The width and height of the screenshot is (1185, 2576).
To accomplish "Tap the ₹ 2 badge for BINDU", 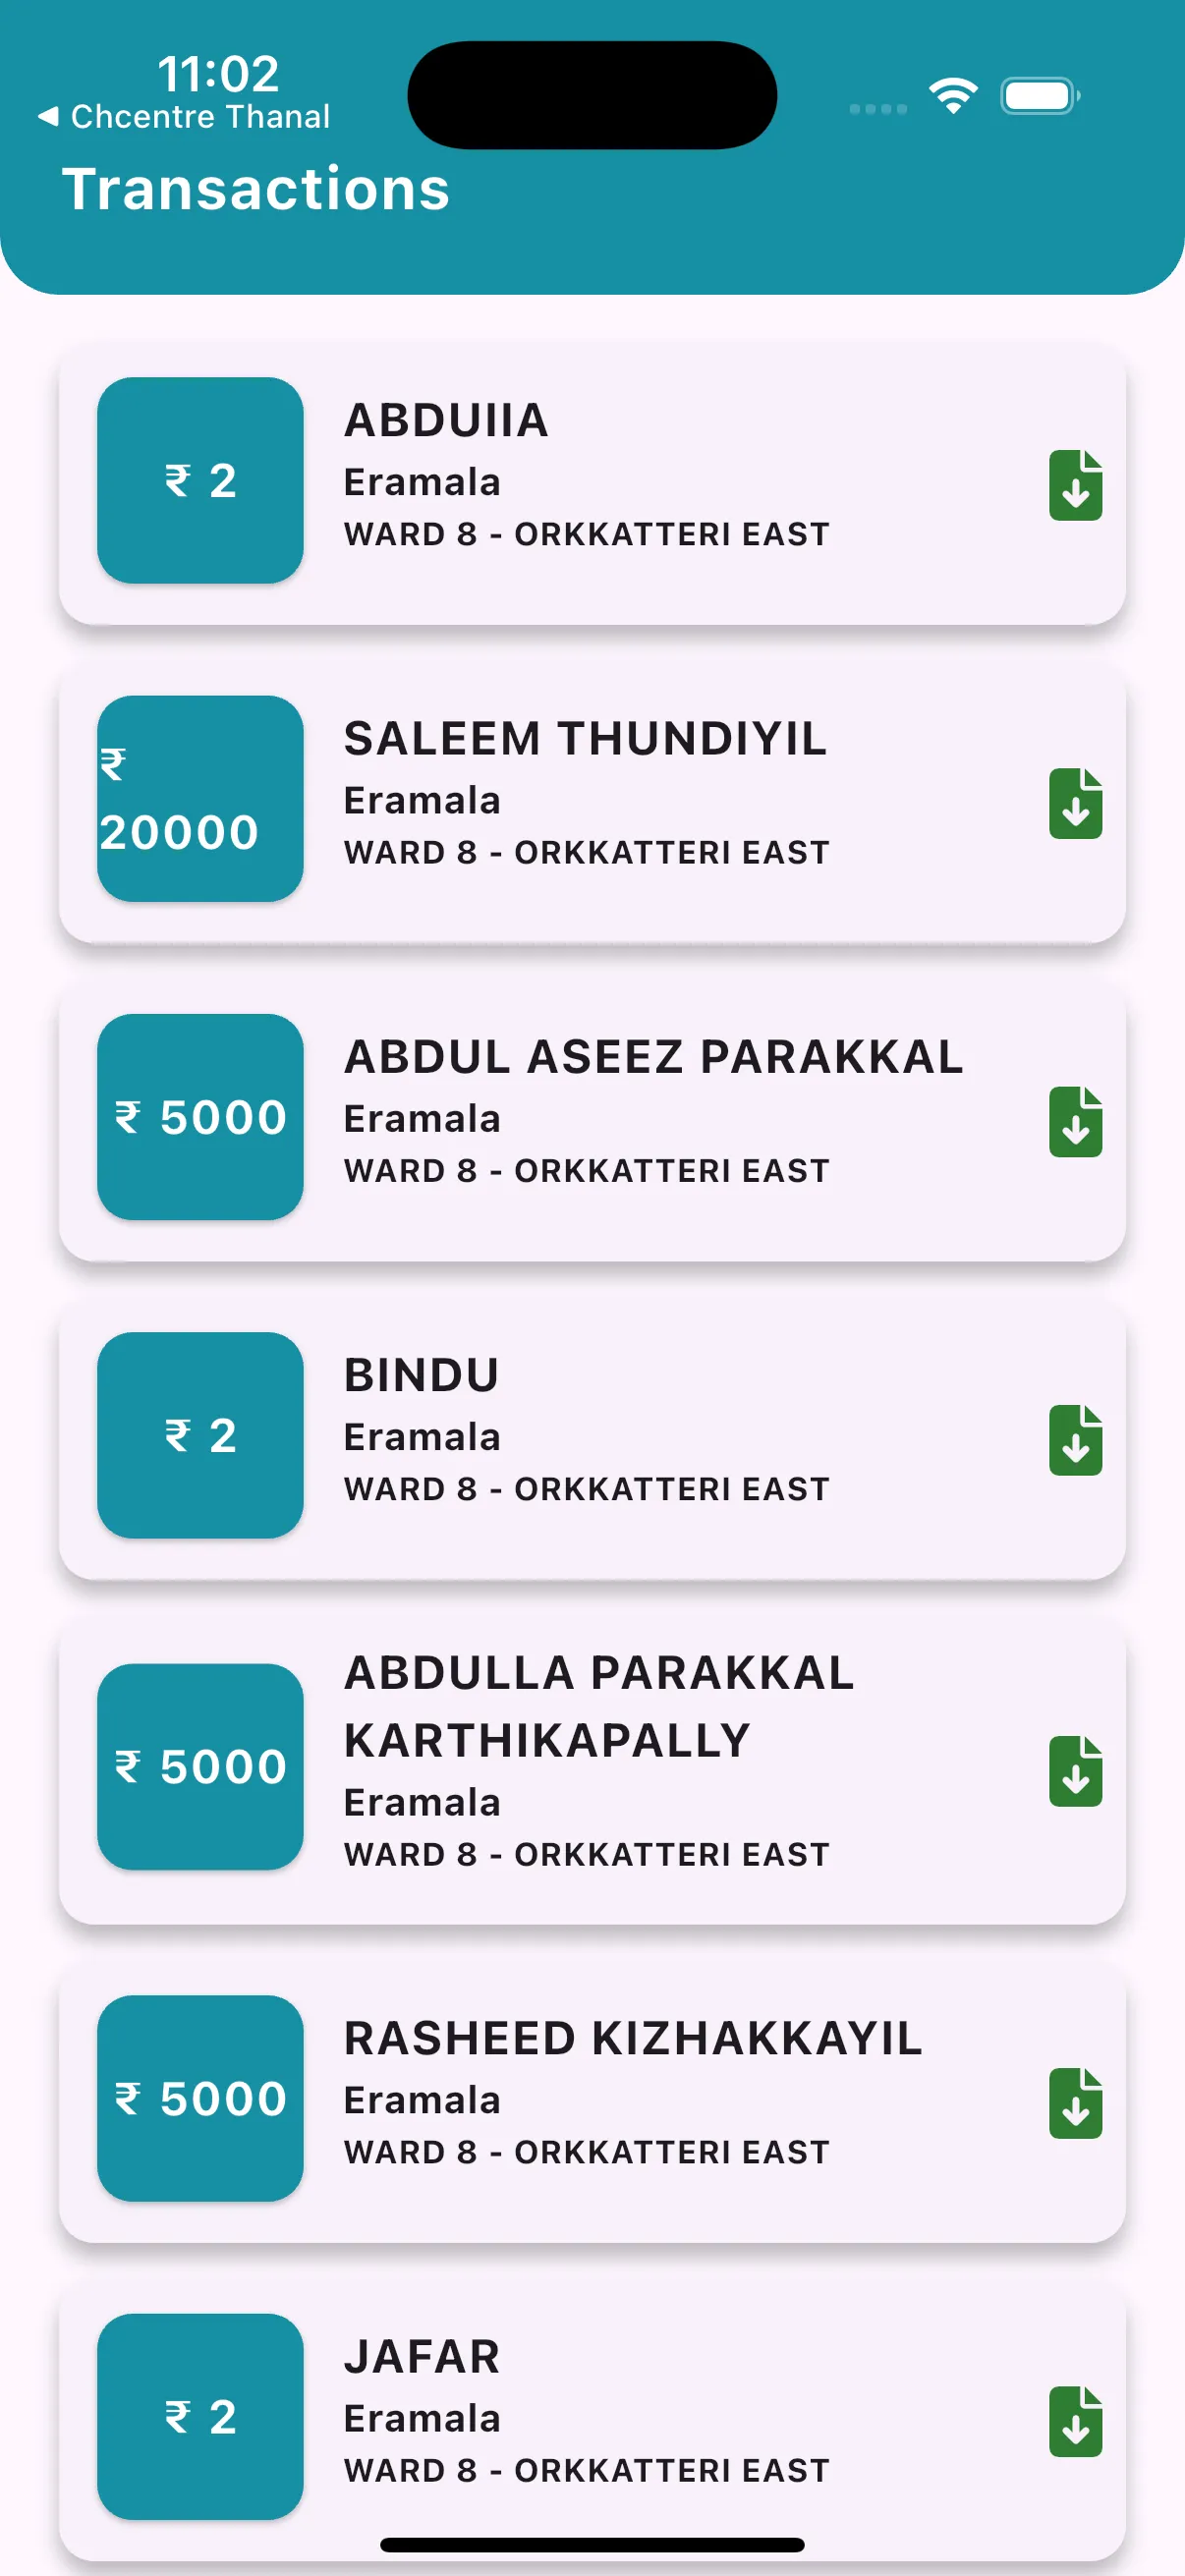I will tap(200, 1435).
